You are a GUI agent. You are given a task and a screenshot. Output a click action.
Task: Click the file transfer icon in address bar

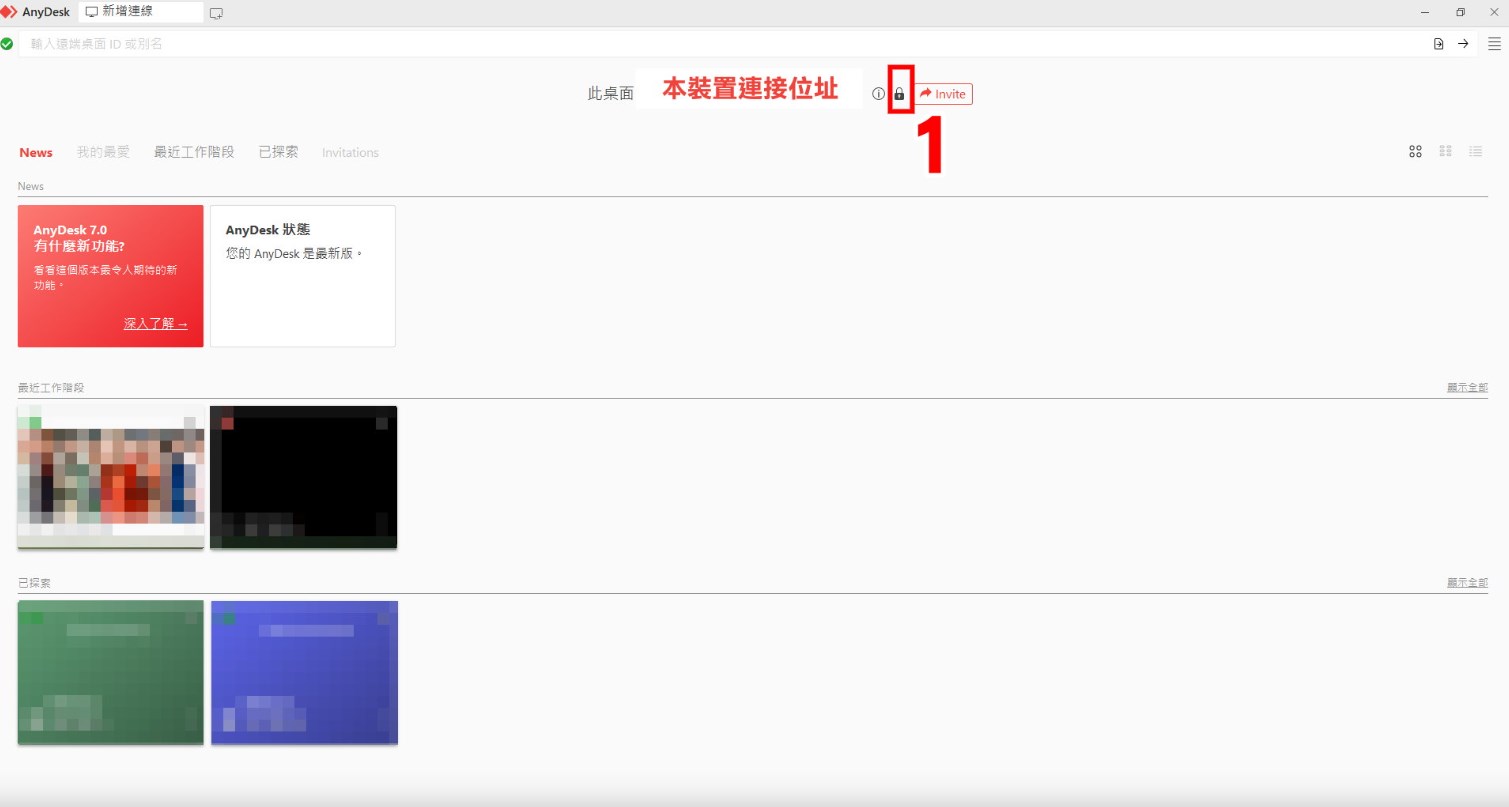pos(1439,43)
